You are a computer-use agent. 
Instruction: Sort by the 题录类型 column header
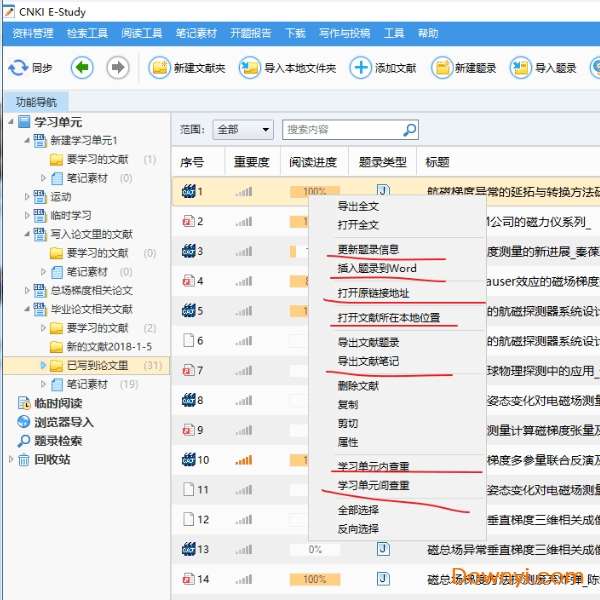(383, 162)
